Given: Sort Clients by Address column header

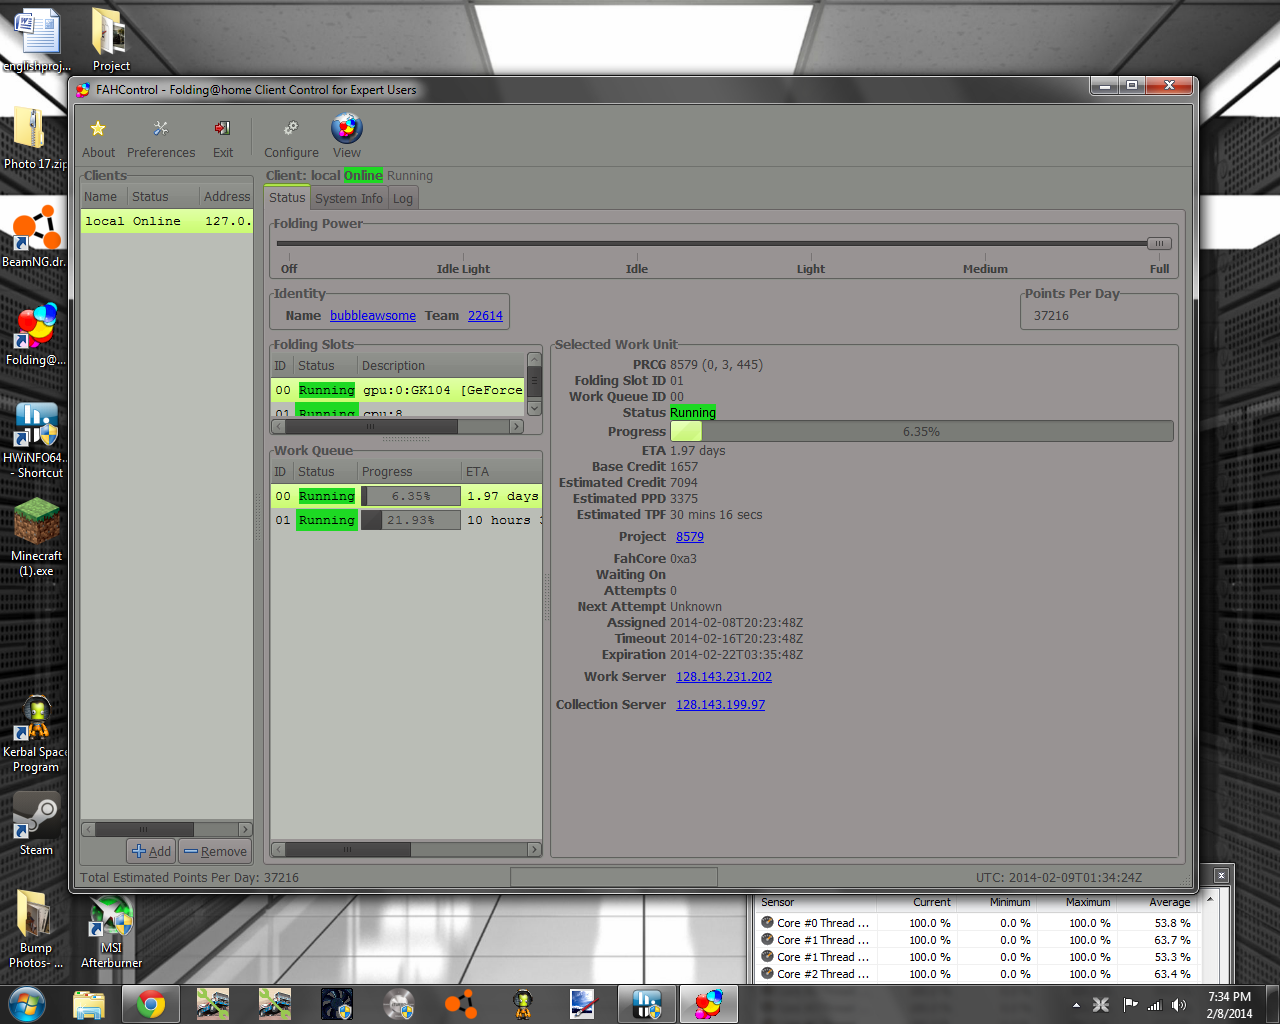Looking at the screenshot, I should 226,196.
